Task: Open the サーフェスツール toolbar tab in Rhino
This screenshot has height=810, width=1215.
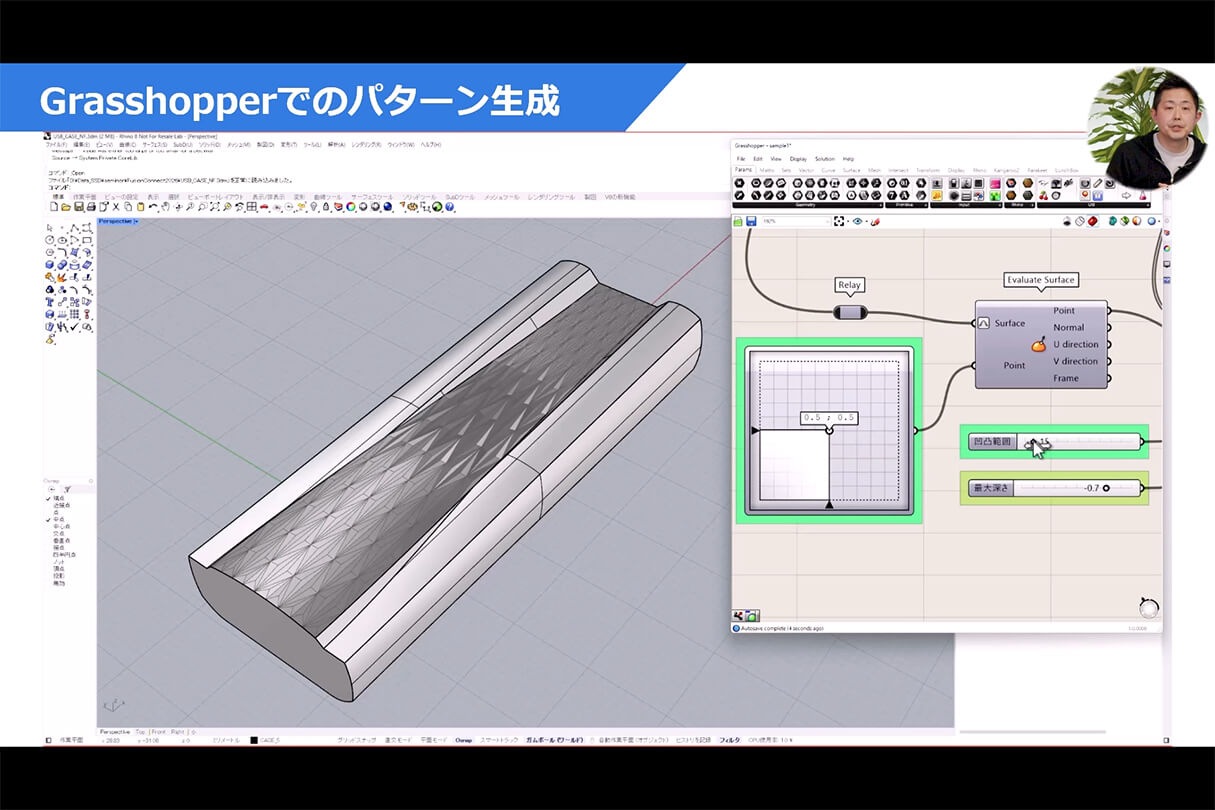Action: pos(372,196)
